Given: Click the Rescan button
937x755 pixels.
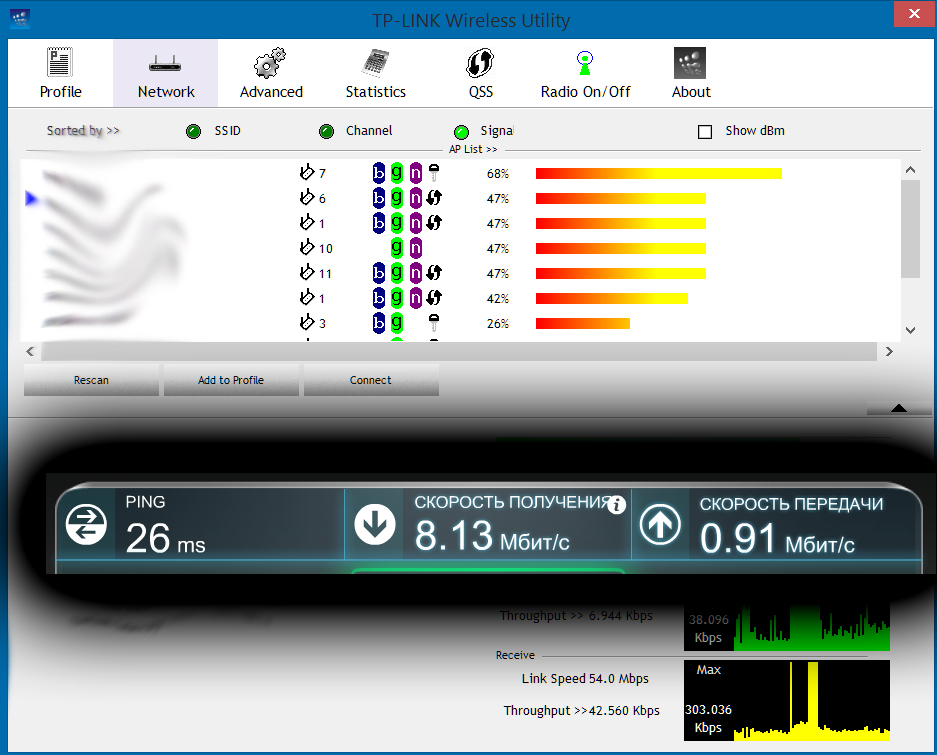Looking at the screenshot, I should pyautogui.click(x=91, y=380).
